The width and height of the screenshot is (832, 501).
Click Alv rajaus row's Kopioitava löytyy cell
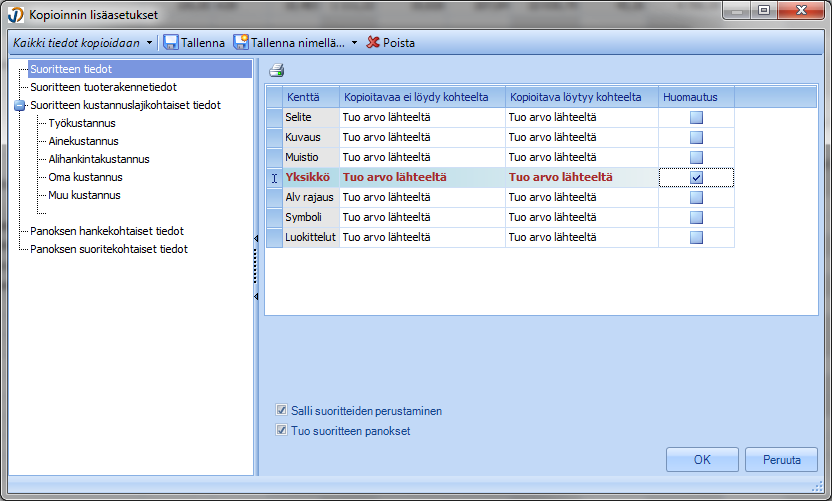pos(582,197)
